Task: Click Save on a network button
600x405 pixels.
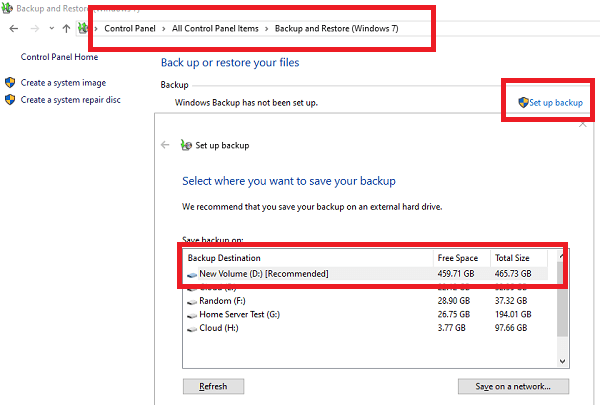Action: [x=513, y=387]
